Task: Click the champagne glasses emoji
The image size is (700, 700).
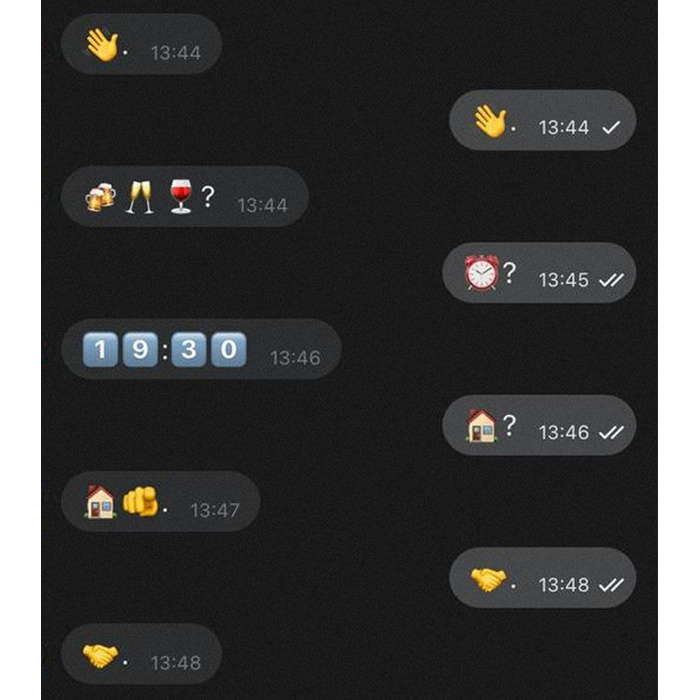Action: [x=140, y=197]
